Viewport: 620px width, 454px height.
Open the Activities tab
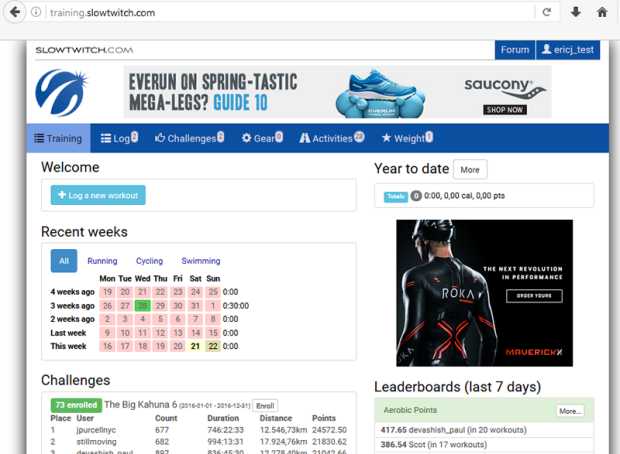click(332, 138)
